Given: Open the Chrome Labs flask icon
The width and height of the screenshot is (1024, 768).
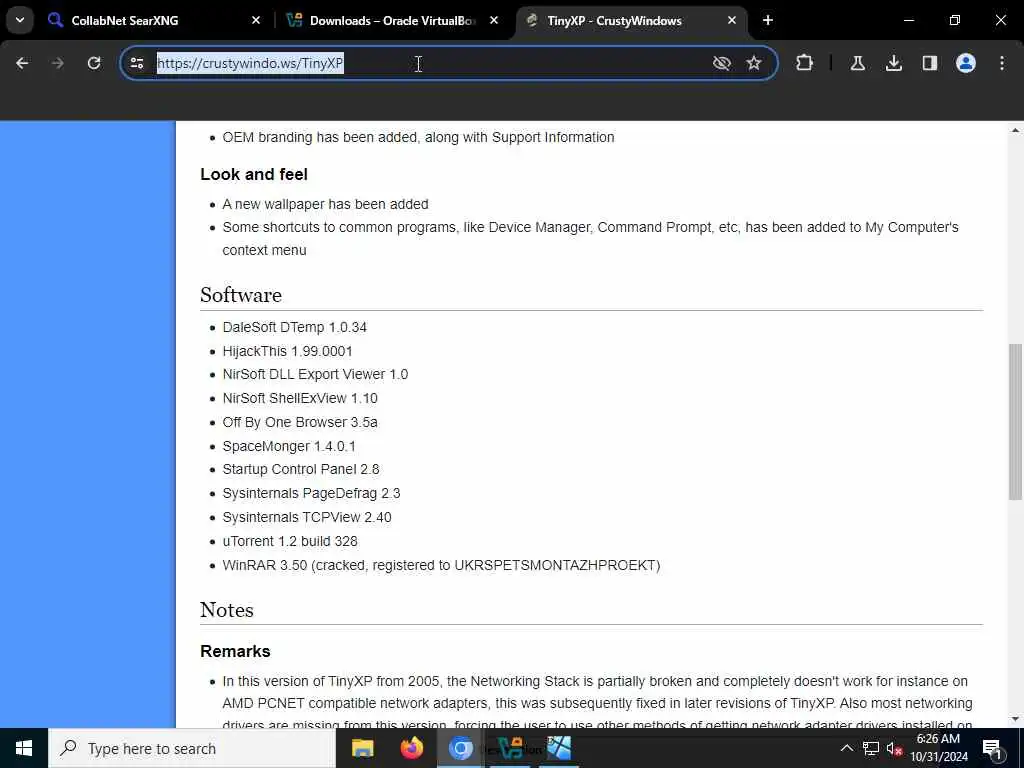Looking at the screenshot, I should click(x=858, y=63).
